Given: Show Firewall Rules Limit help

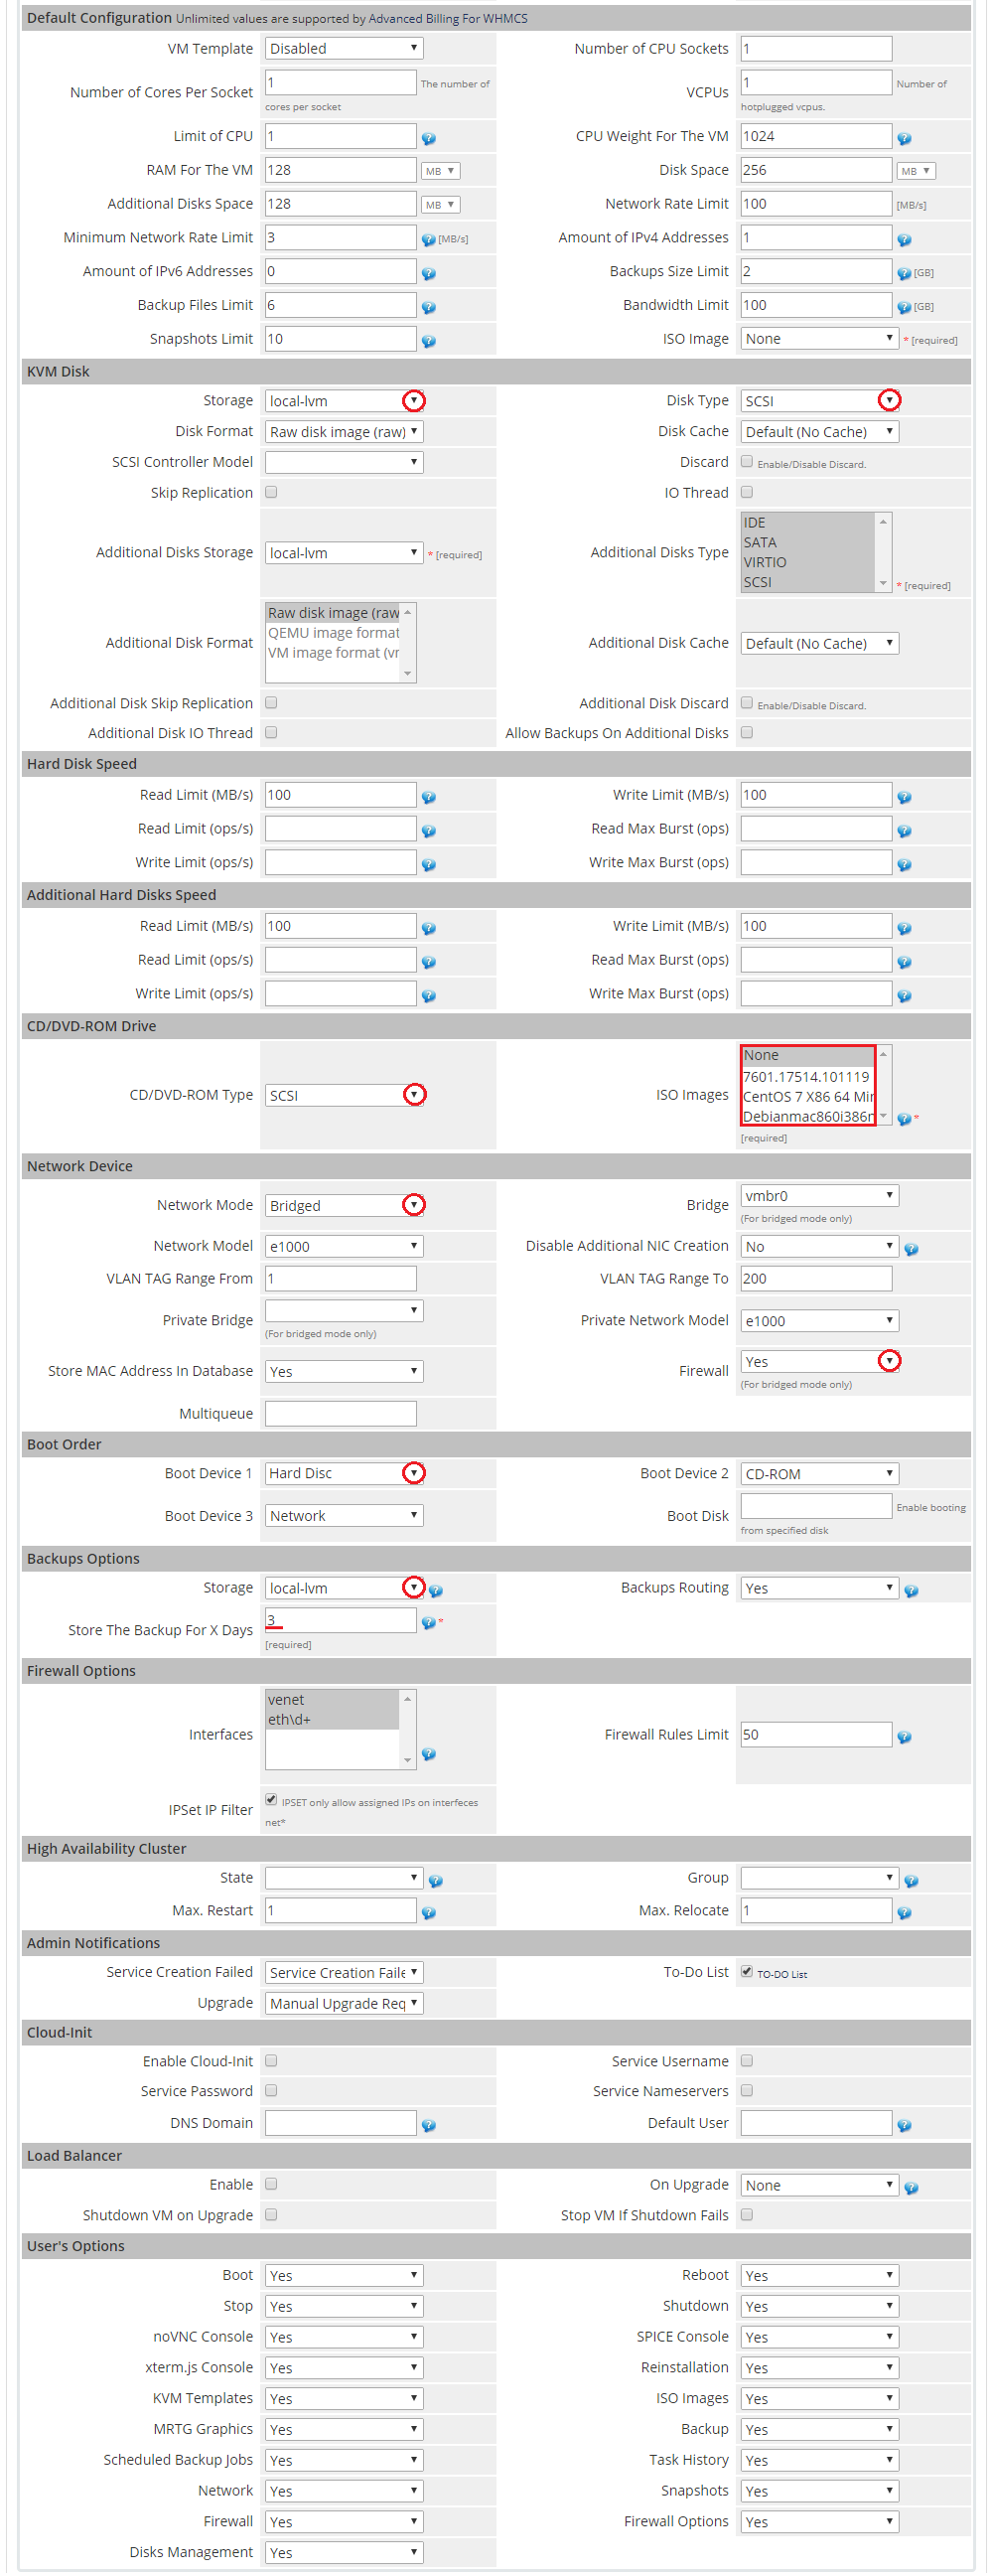Looking at the screenshot, I should (x=904, y=1738).
